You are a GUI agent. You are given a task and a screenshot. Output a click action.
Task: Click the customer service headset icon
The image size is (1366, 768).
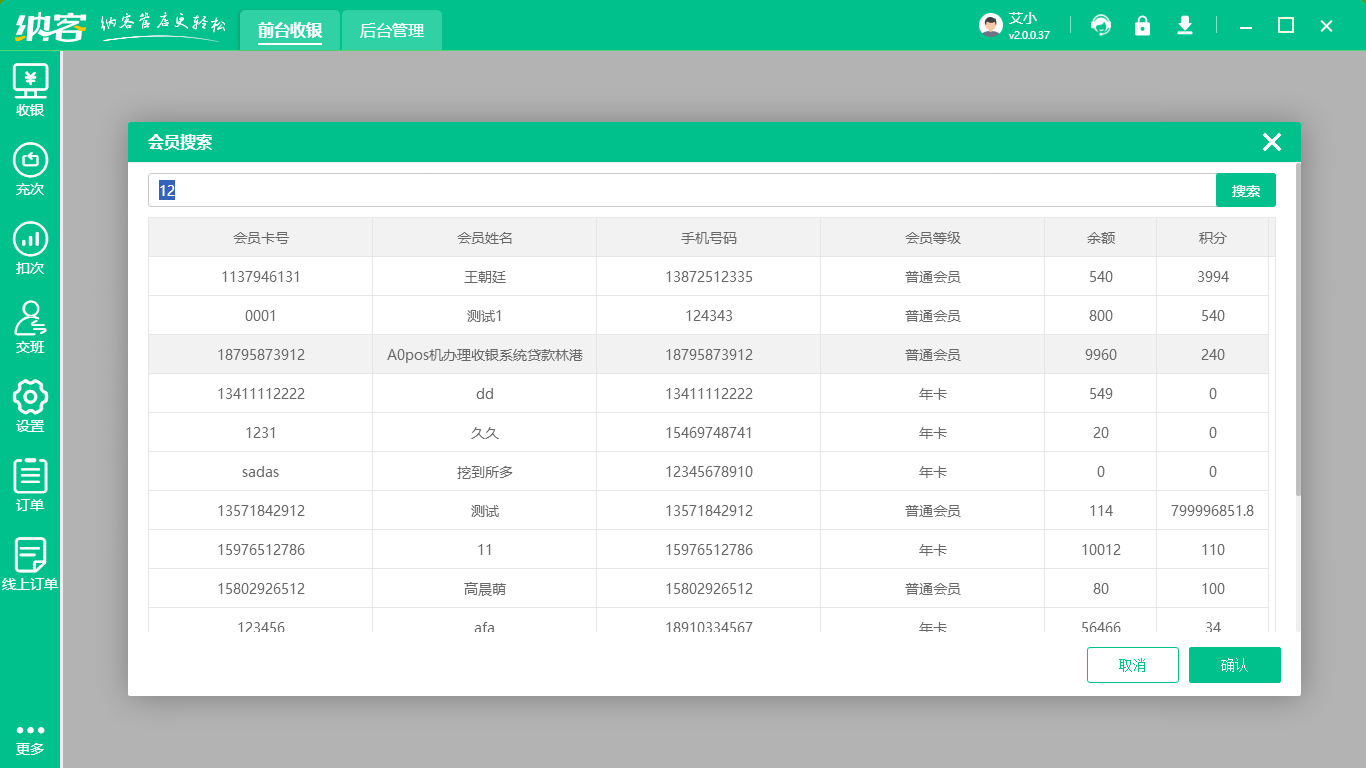[x=1101, y=26]
